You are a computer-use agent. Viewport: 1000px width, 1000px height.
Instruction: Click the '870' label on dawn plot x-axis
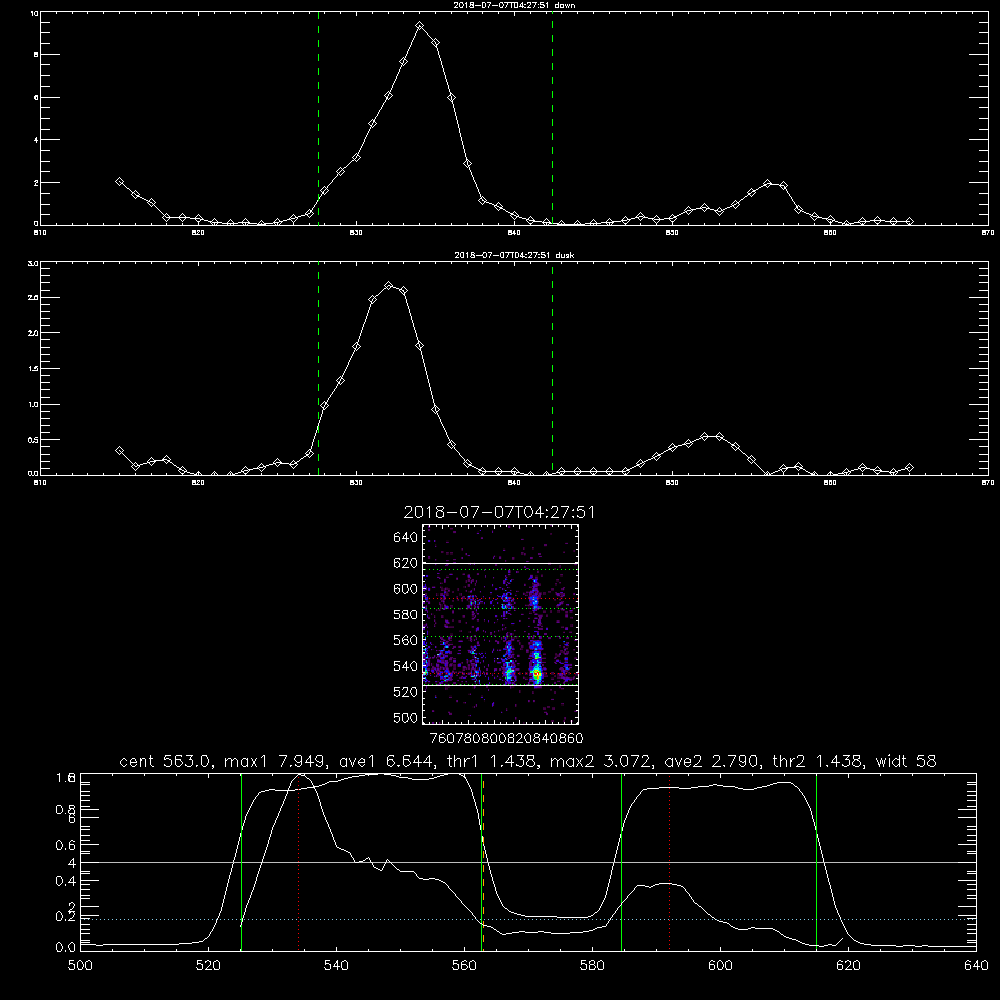click(987, 233)
